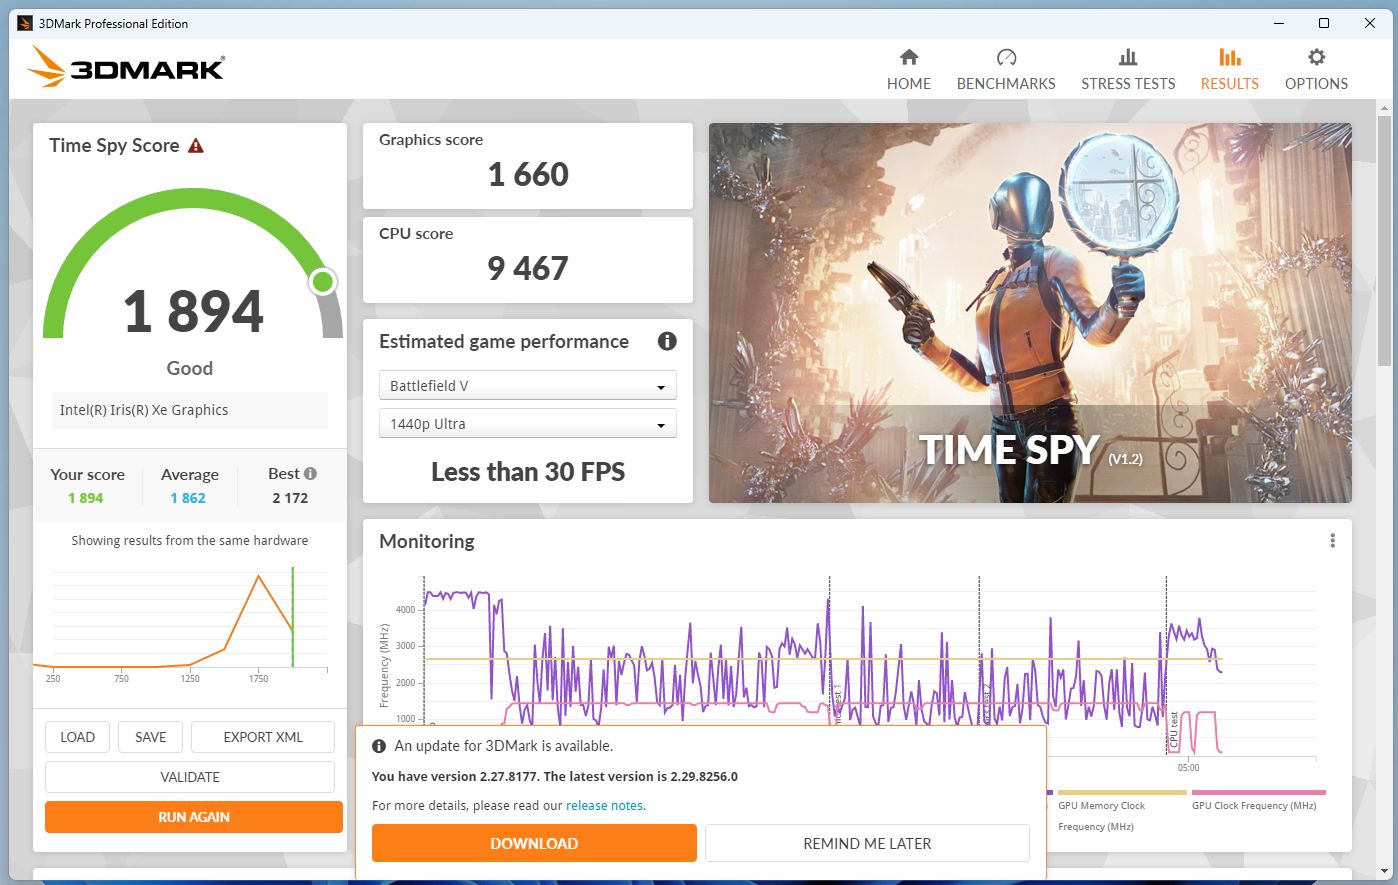This screenshot has width=1398, height=885.
Task: Open the Options gear section
Action: (x=1316, y=69)
